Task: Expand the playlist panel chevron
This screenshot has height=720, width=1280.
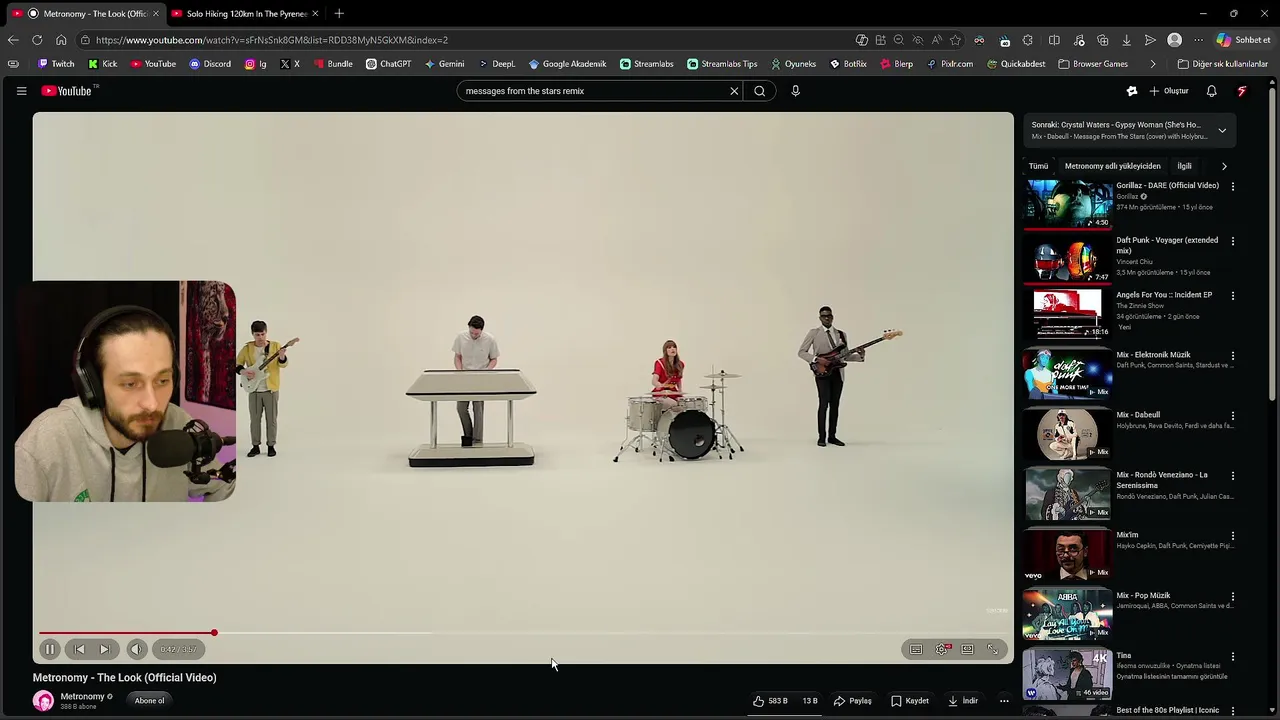Action: click(1222, 130)
